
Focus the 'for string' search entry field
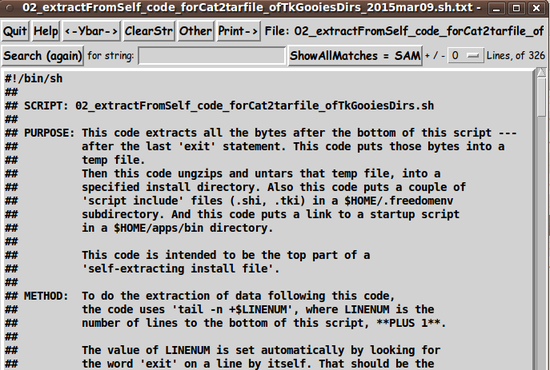coord(212,56)
